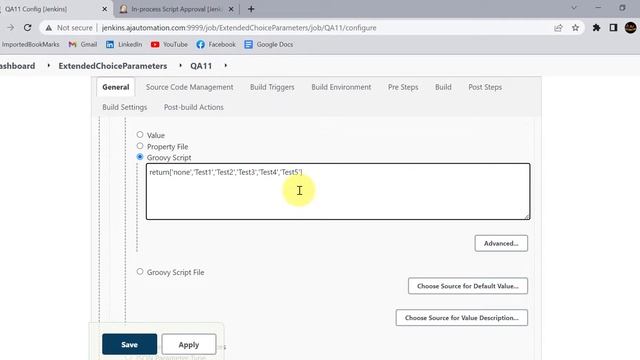
Task: Restore down the browser window
Action: pos(622,8)
